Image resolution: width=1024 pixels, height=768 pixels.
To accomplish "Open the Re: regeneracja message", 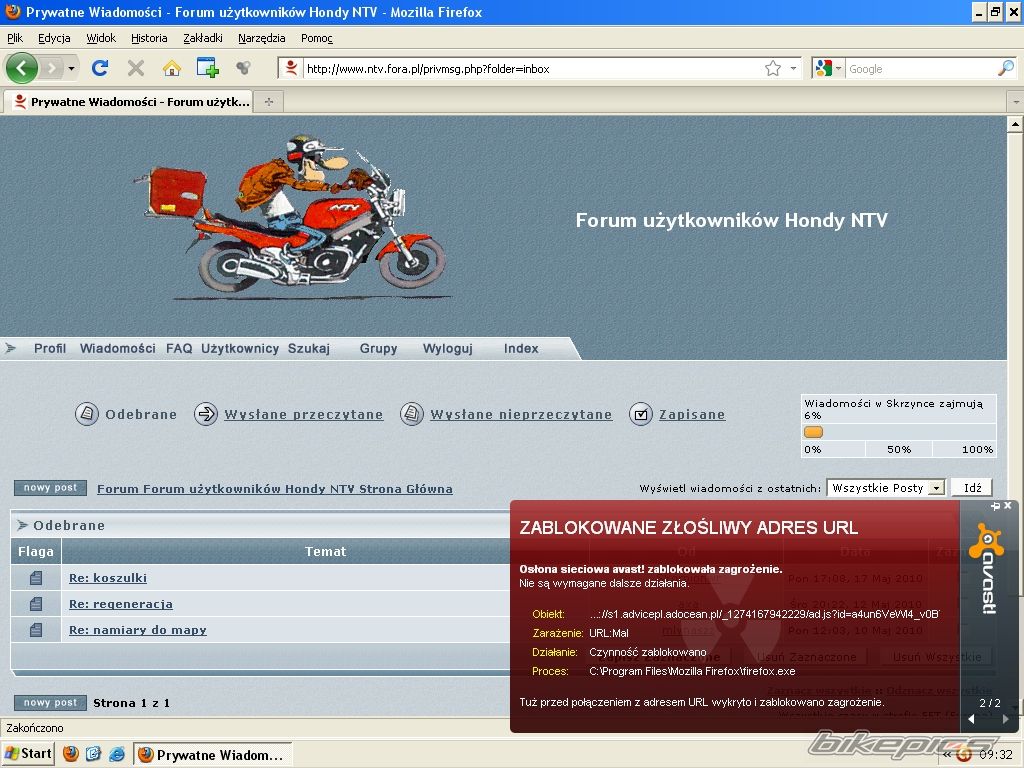I will 121,604.
